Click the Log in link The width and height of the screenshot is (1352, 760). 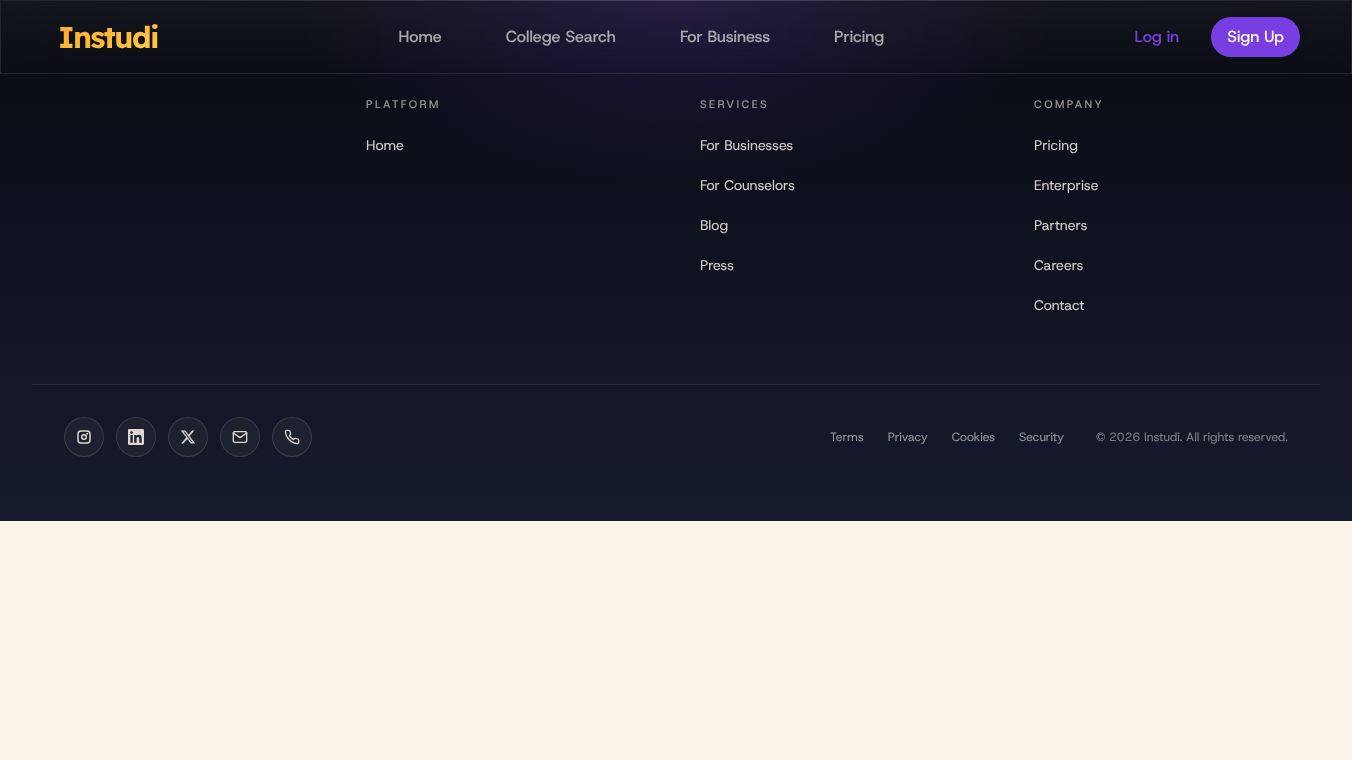pyautogui.click(x=1156, y=37)
